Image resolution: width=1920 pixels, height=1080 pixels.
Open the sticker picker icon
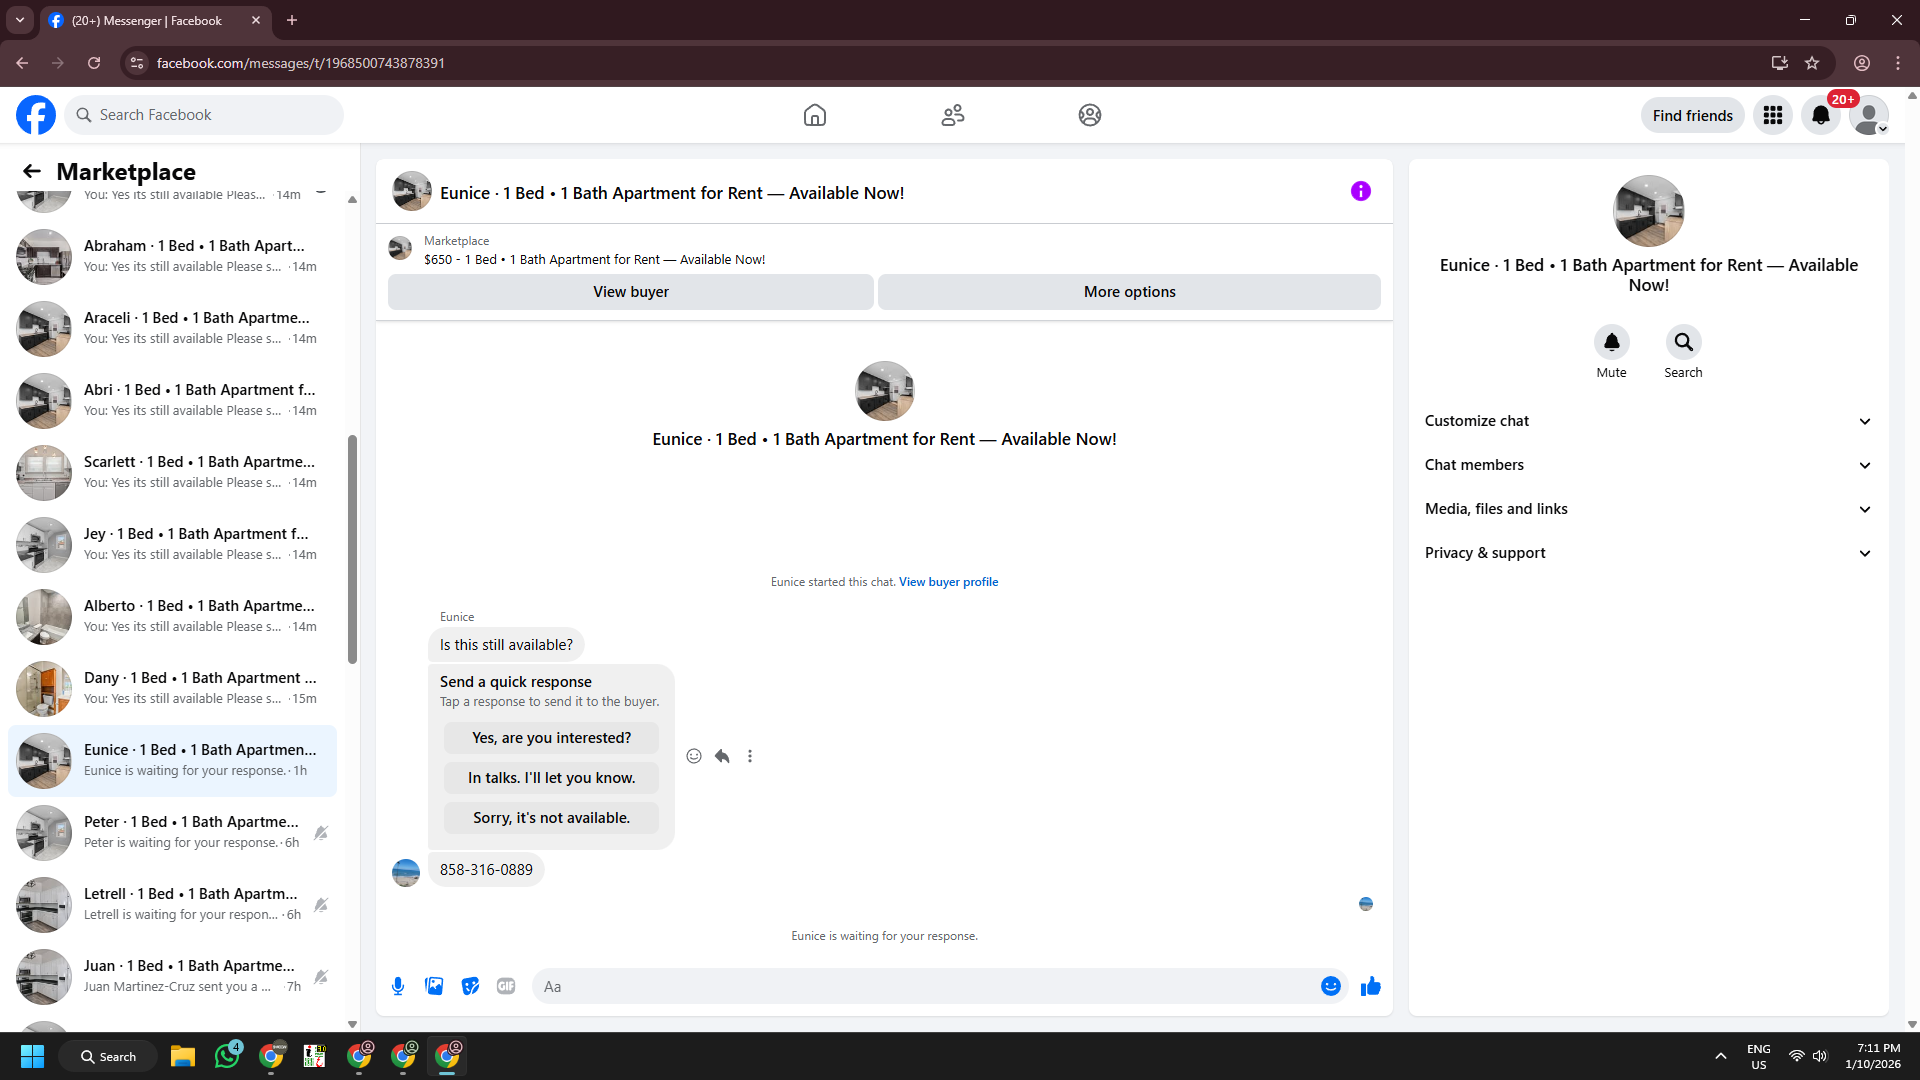470,986
